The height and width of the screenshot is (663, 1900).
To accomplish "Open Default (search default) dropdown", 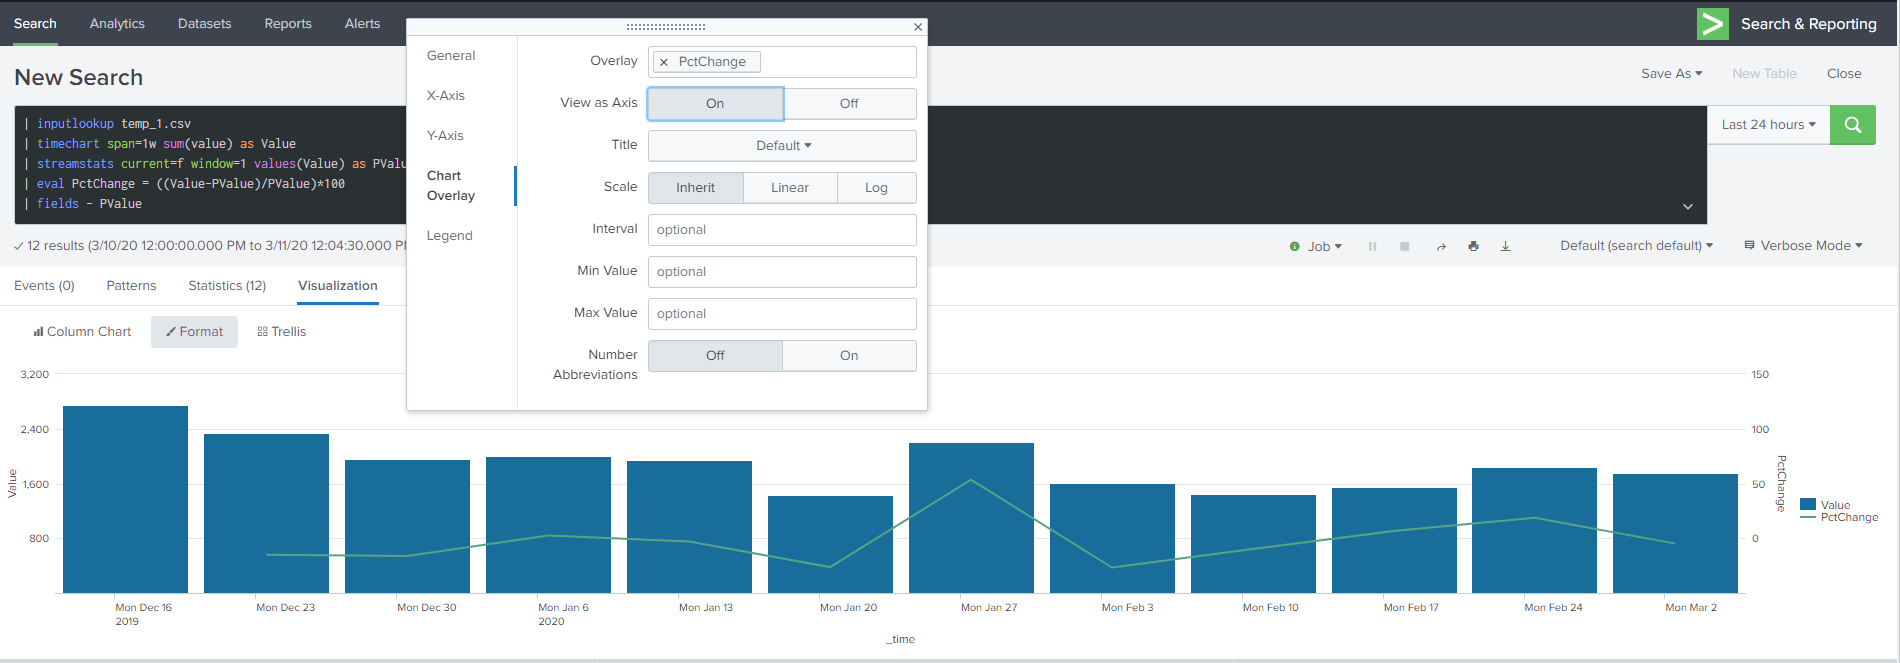I will coord(1636,246).
